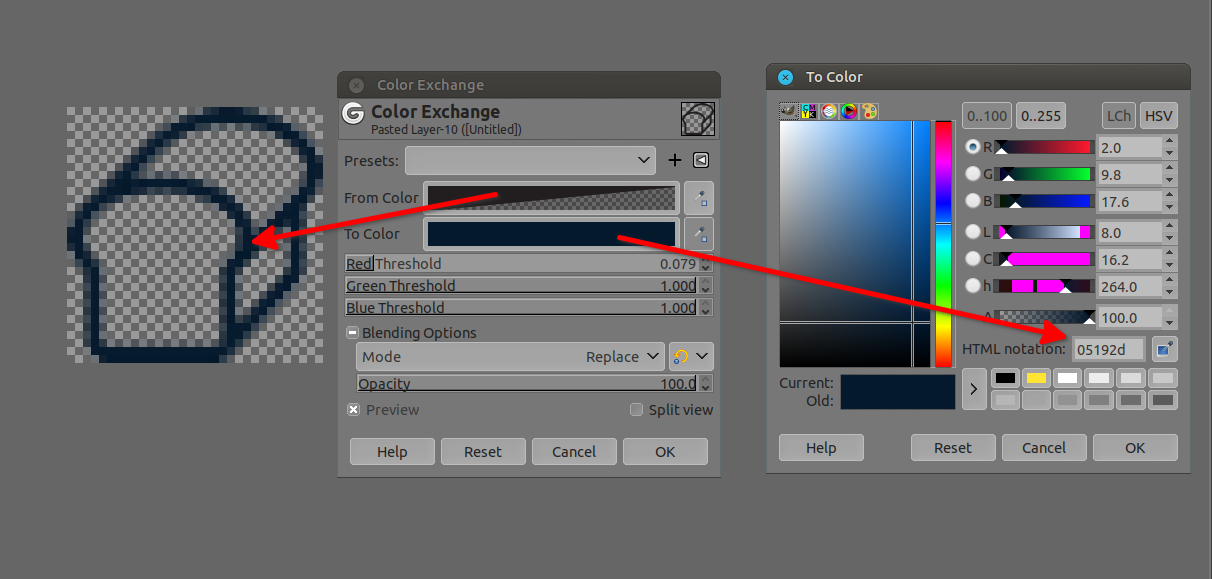Choose the yellow swatch in color history
The width and height of the screenshot is (1212, 579).
click(1037, 378)
